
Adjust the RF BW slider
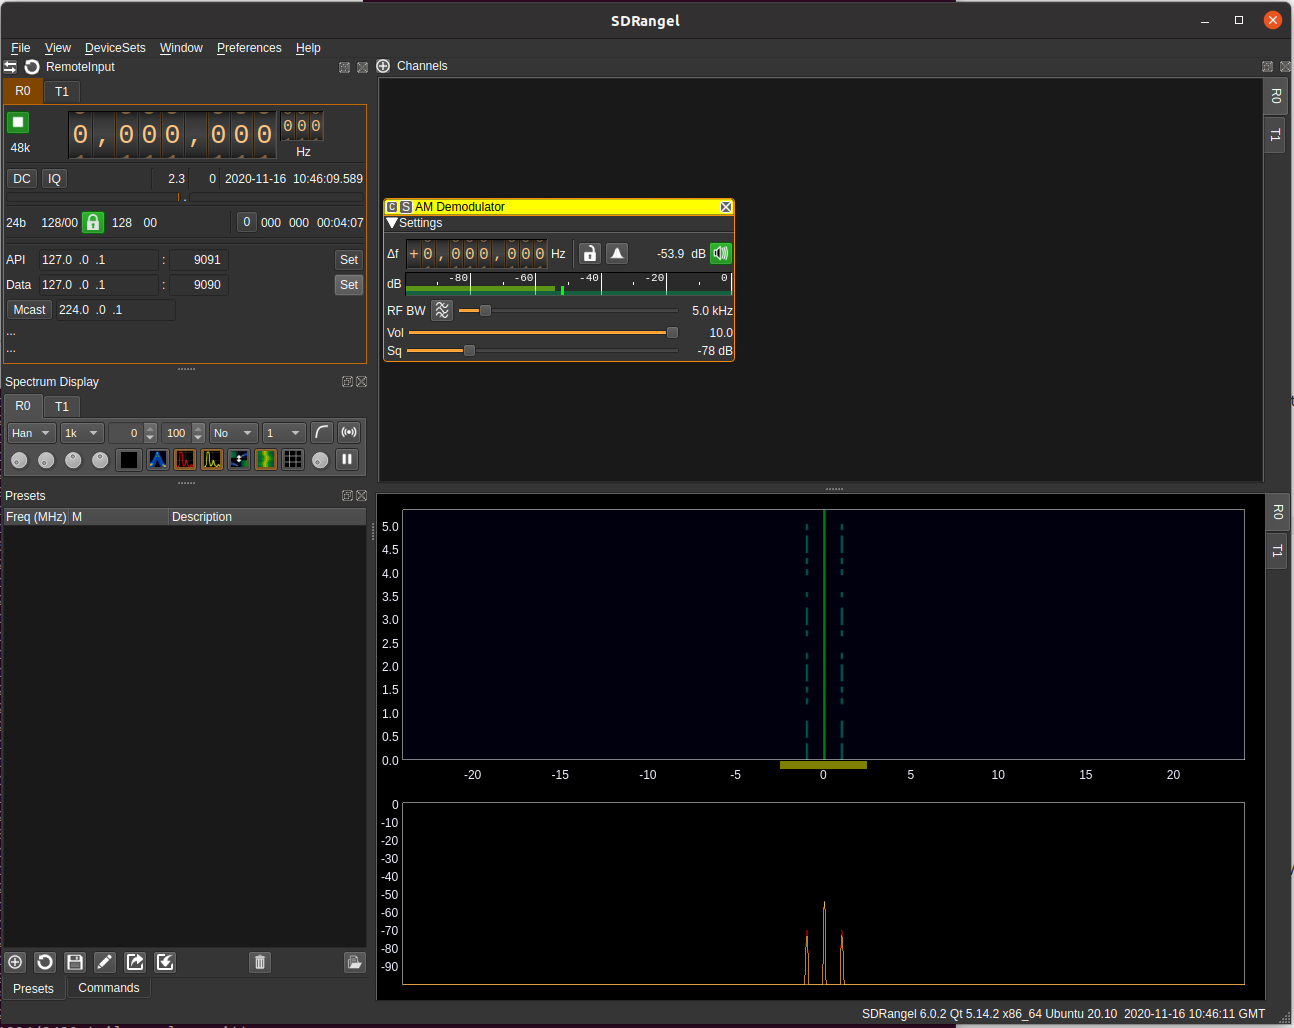[x=567, y=311]
